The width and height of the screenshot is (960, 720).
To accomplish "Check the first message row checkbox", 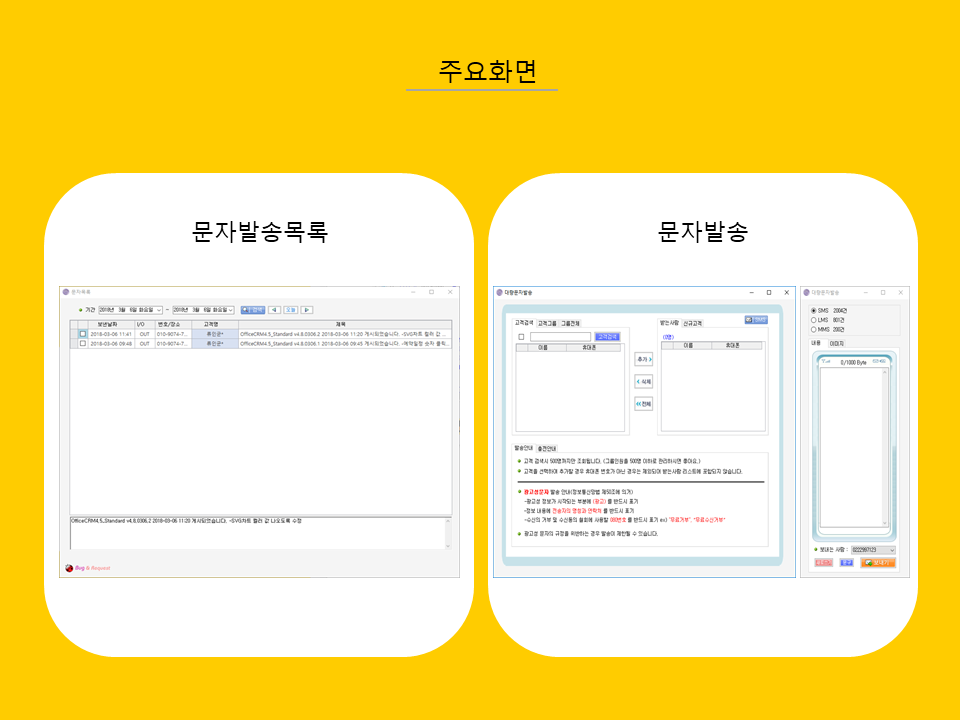I will [83, 334].
